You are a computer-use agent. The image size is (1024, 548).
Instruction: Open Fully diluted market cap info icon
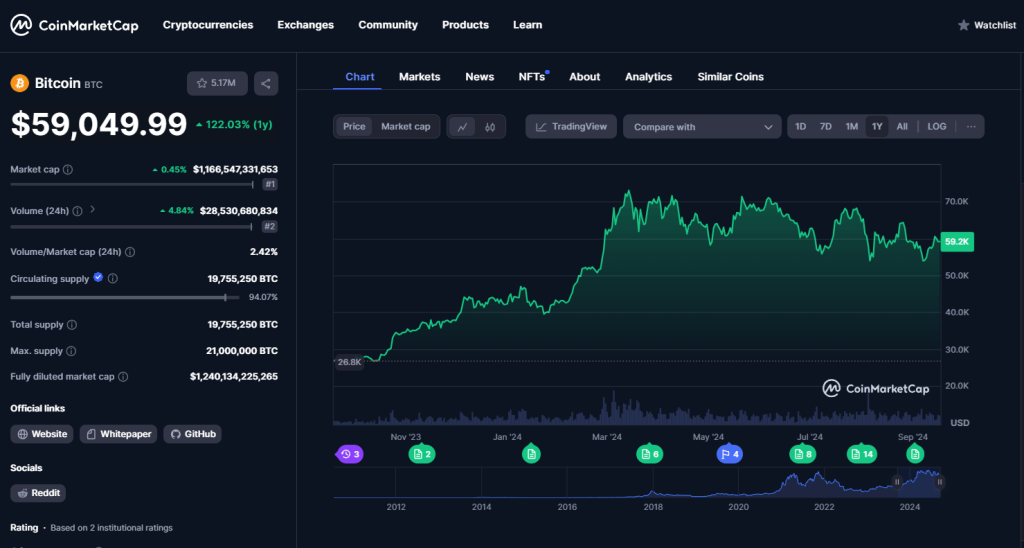[x=123, y=377]
